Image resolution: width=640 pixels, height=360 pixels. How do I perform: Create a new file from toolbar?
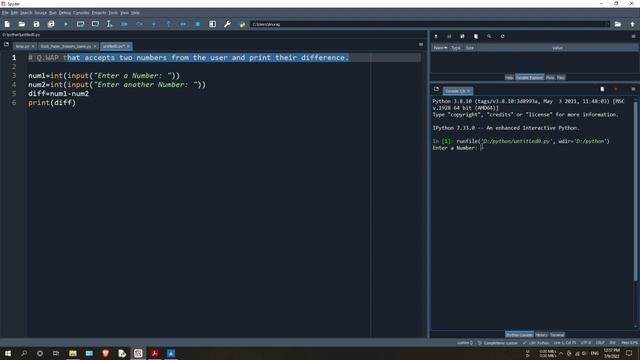click(7, 24)
